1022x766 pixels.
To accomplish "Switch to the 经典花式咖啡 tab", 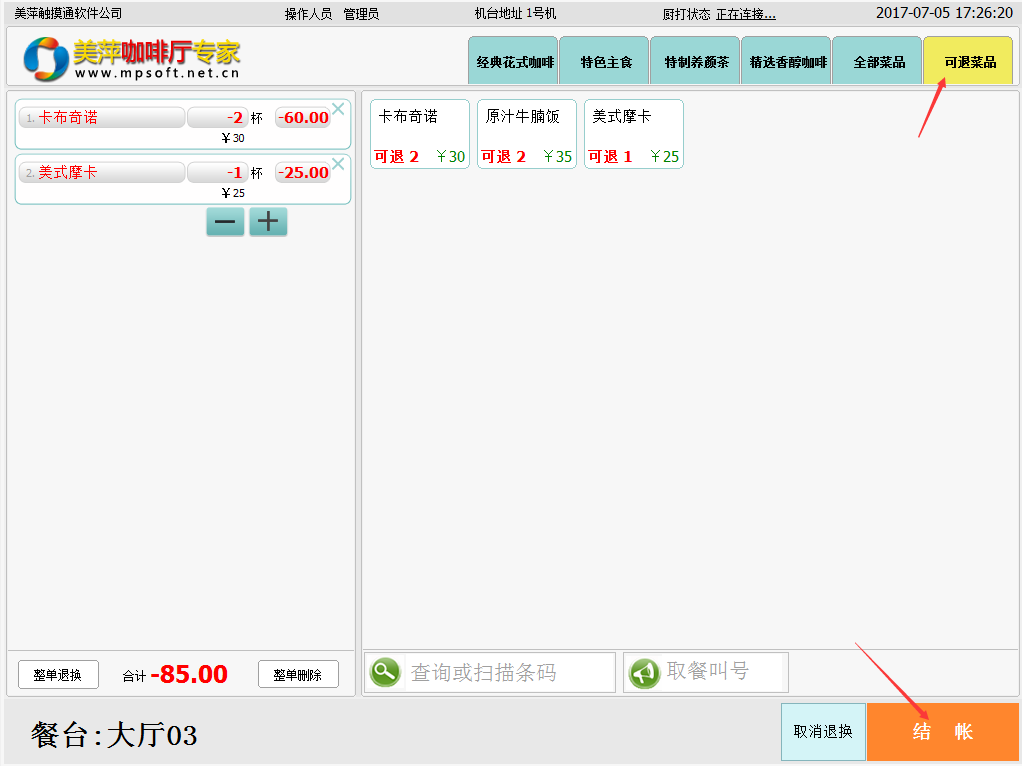I will click(513, 62).
